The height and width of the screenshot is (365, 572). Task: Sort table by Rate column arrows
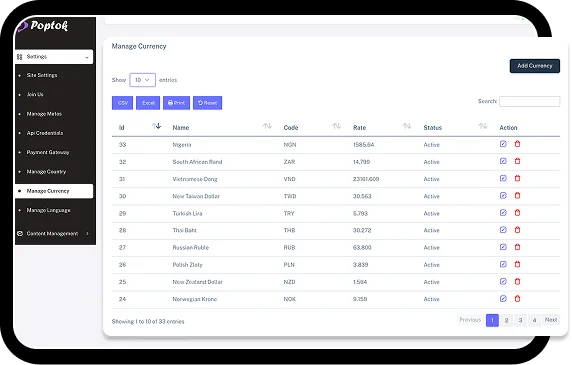[x=407, y=126]
